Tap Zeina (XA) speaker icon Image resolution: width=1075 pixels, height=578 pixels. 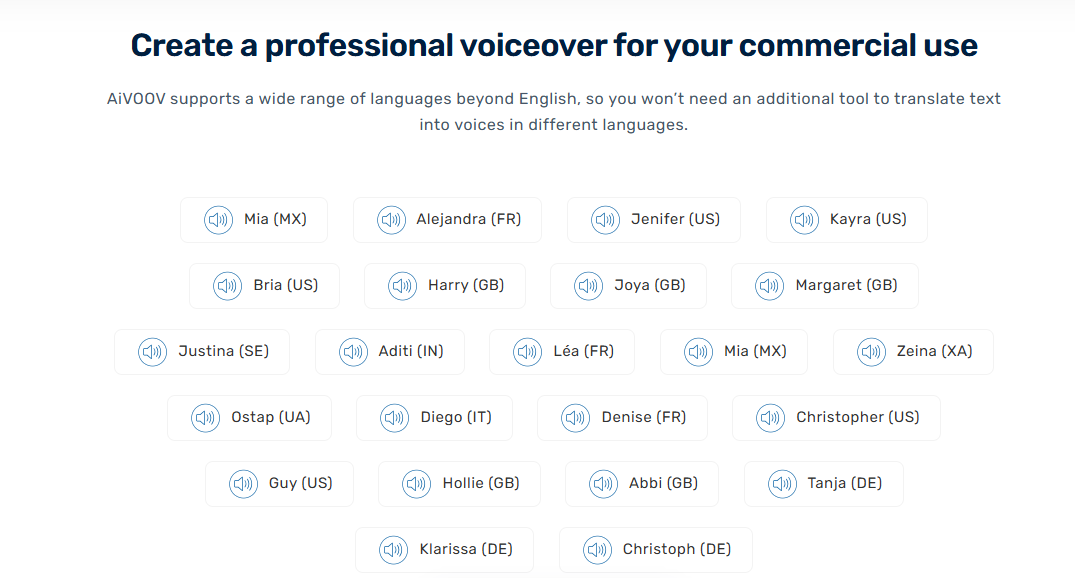(x=871, y=352)
